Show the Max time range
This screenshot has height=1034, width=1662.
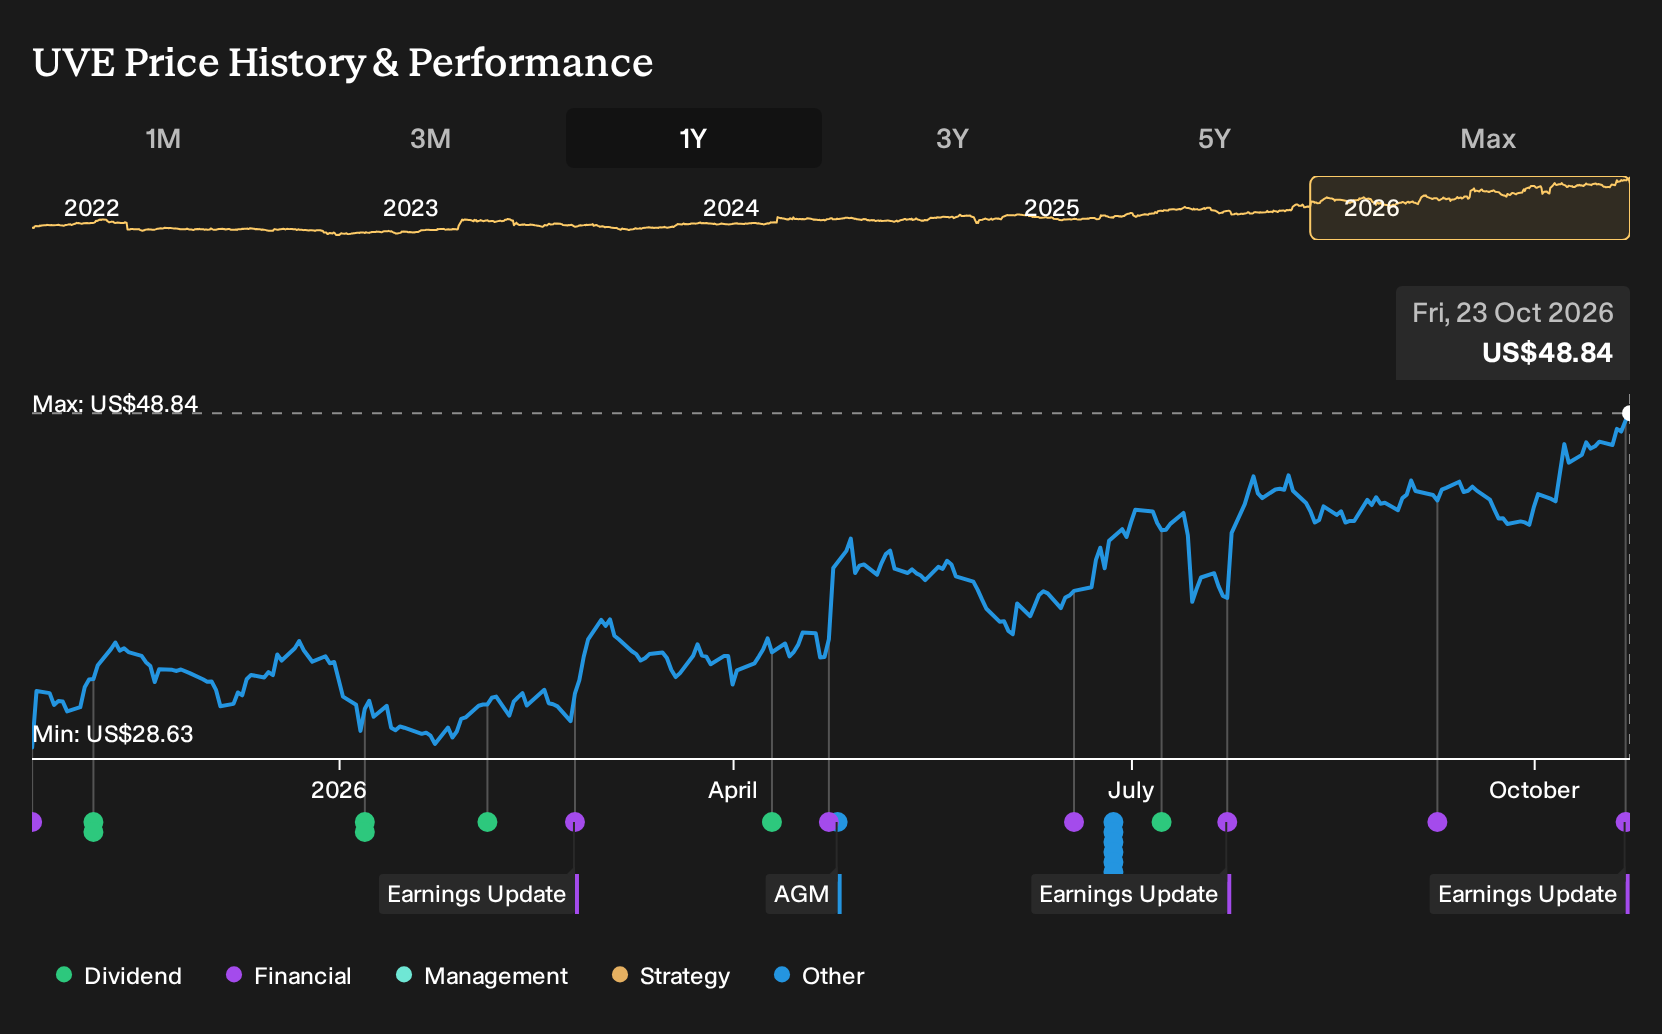pos(1488,138)
